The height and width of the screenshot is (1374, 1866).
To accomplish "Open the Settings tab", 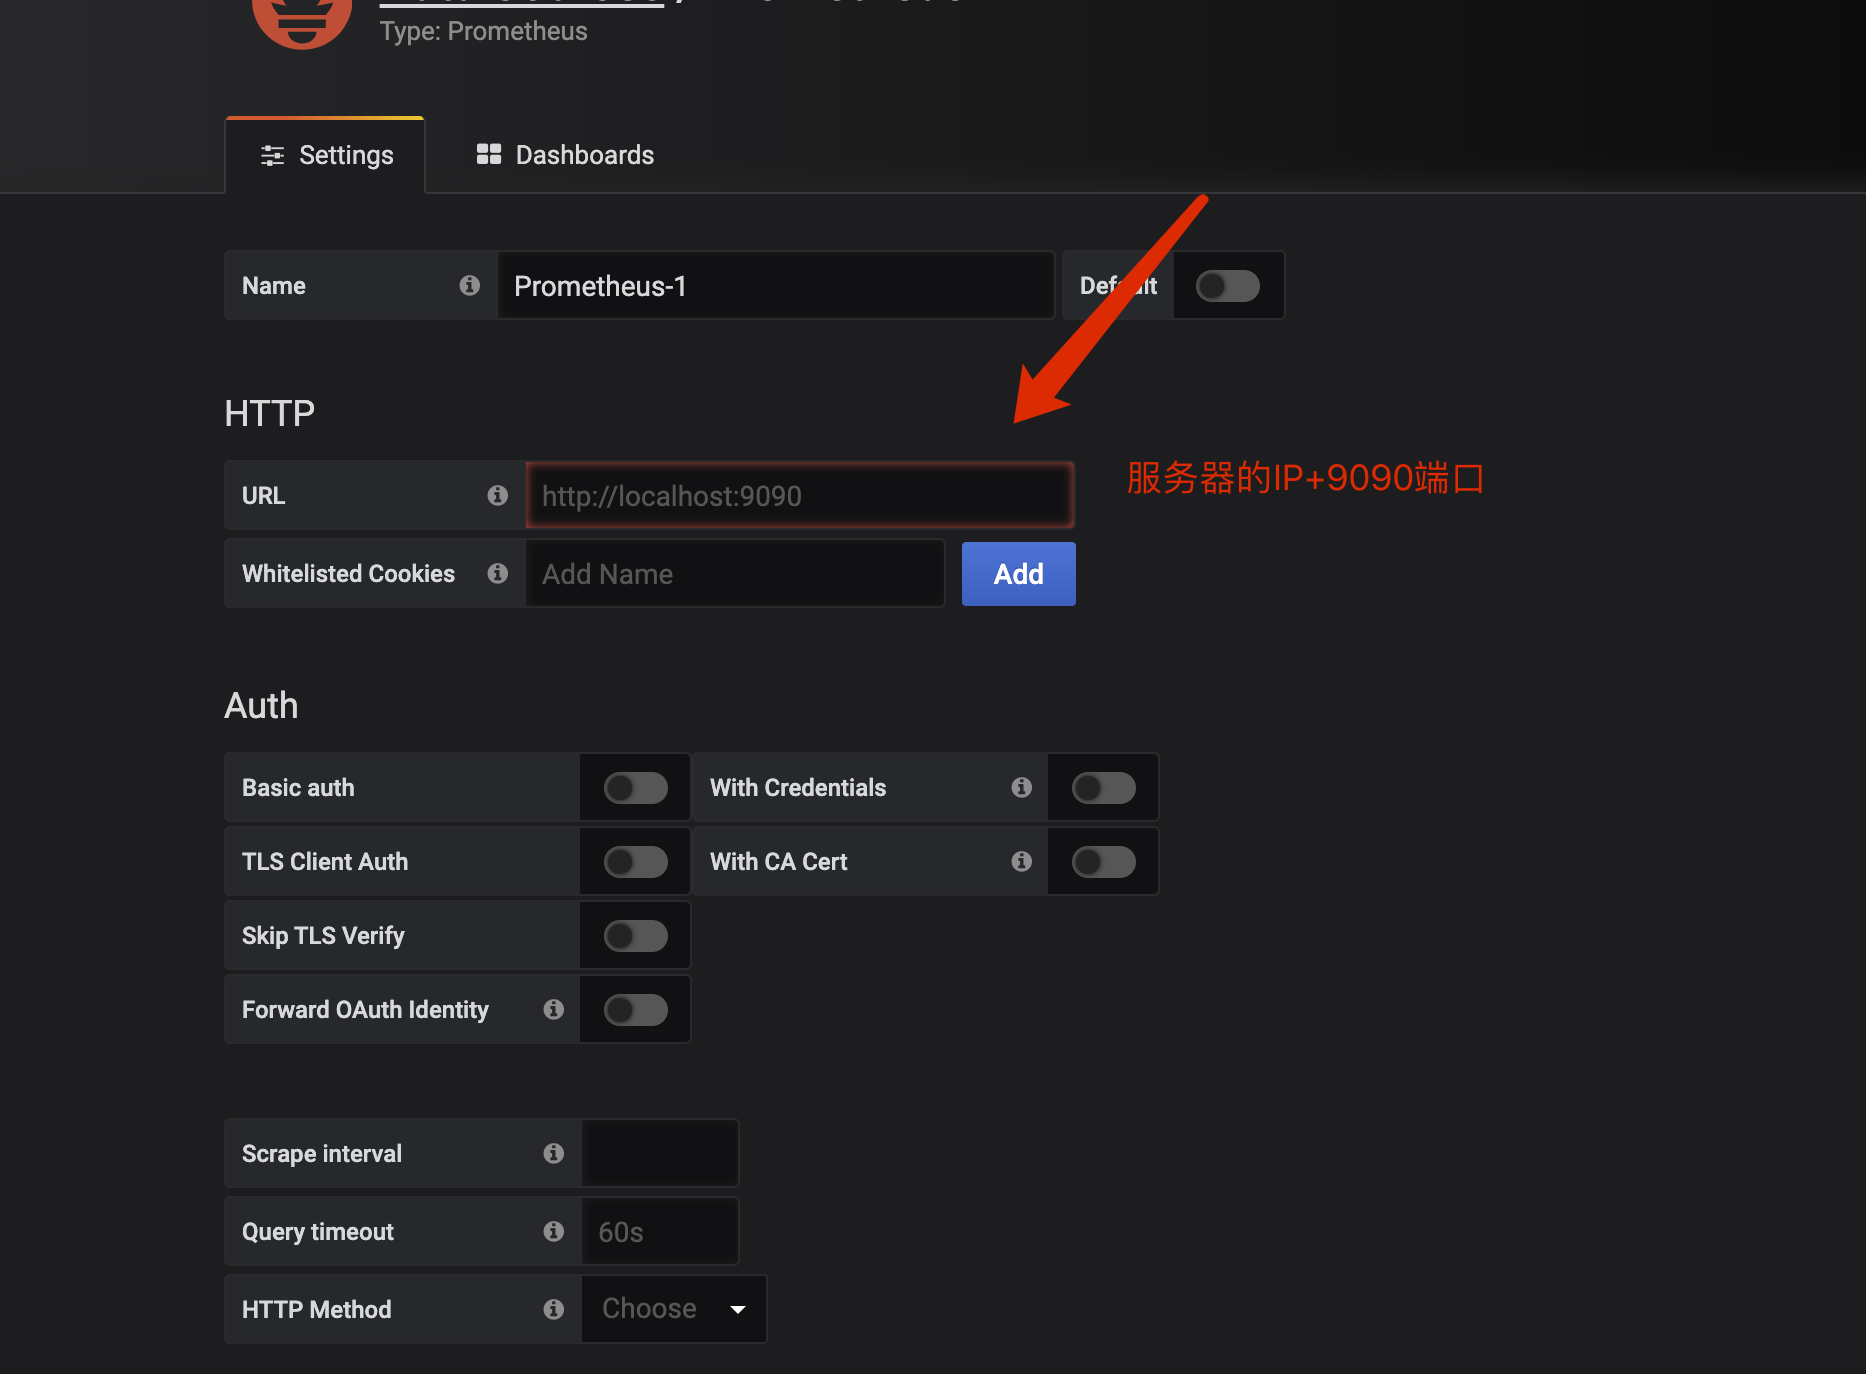I will tap(326, 155).
